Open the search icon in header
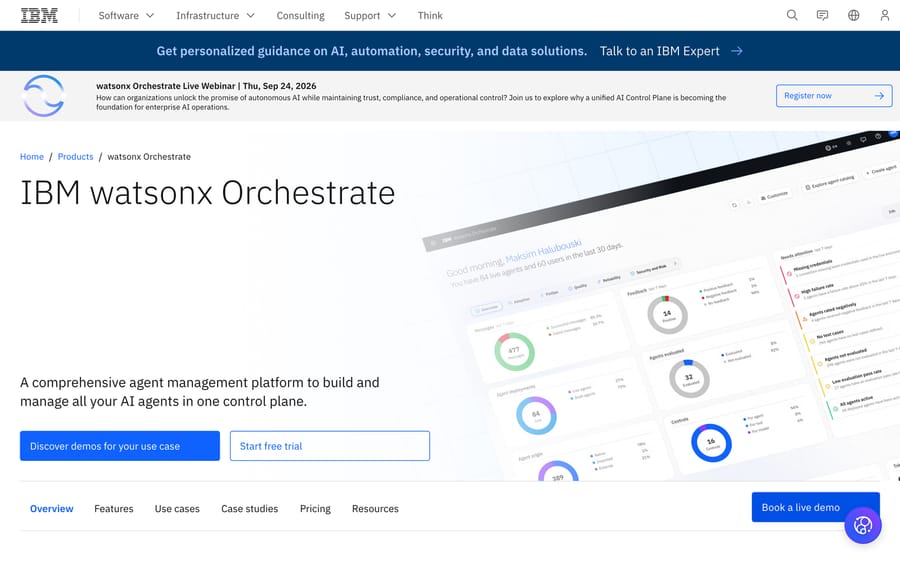This screenshot has height=563, width=900. (792, 15)
